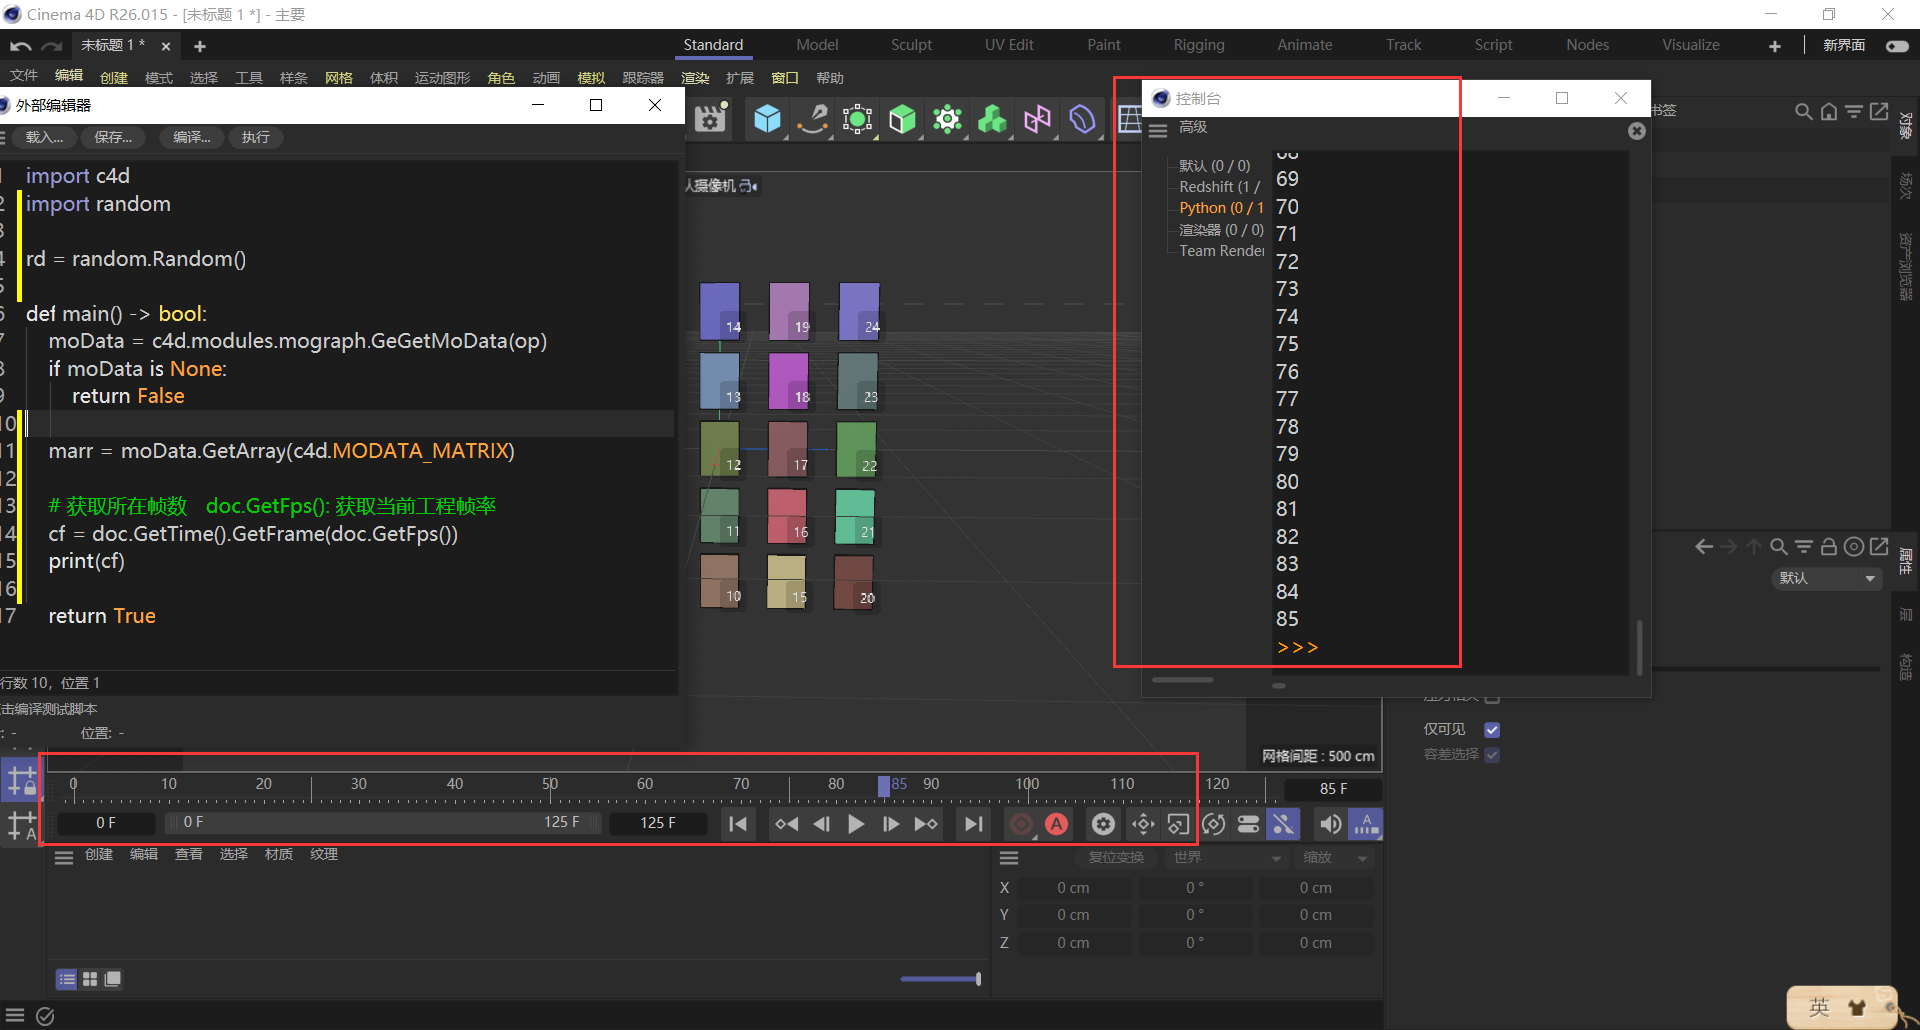Go back in attribute manager history
Screen dimensions: 1920x1030
tap(1704, 546)
